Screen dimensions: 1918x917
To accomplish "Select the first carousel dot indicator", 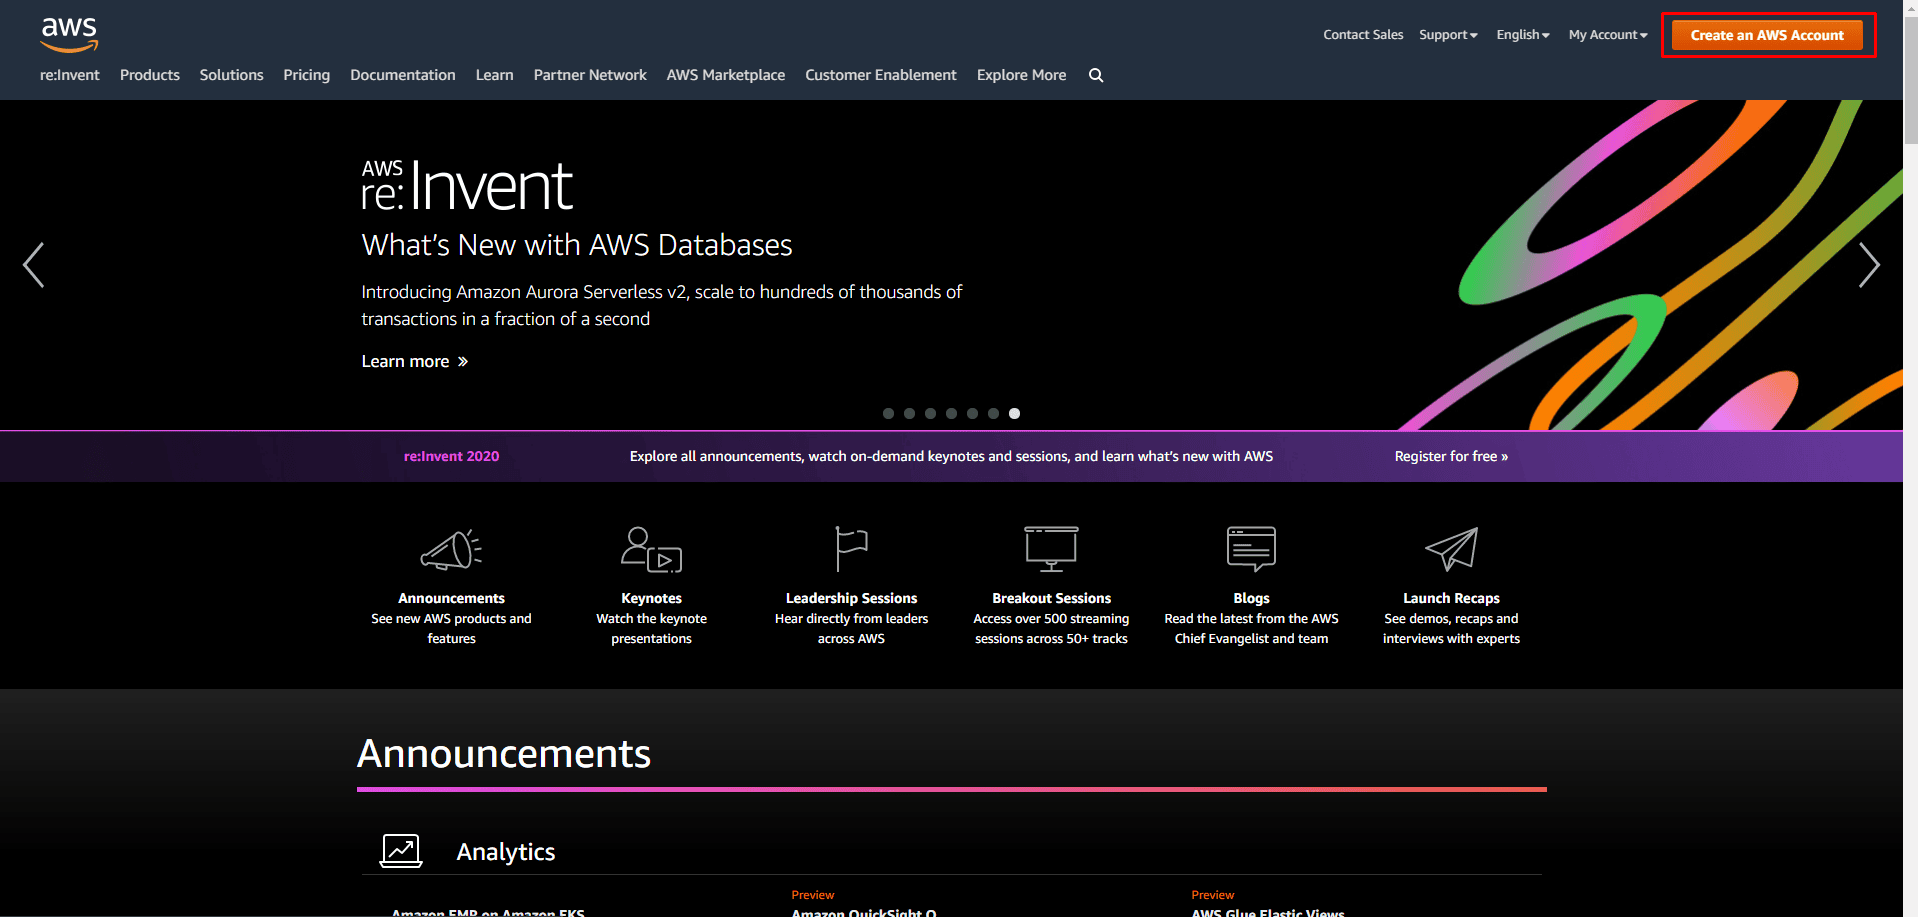I will click(x=888, y=413).
